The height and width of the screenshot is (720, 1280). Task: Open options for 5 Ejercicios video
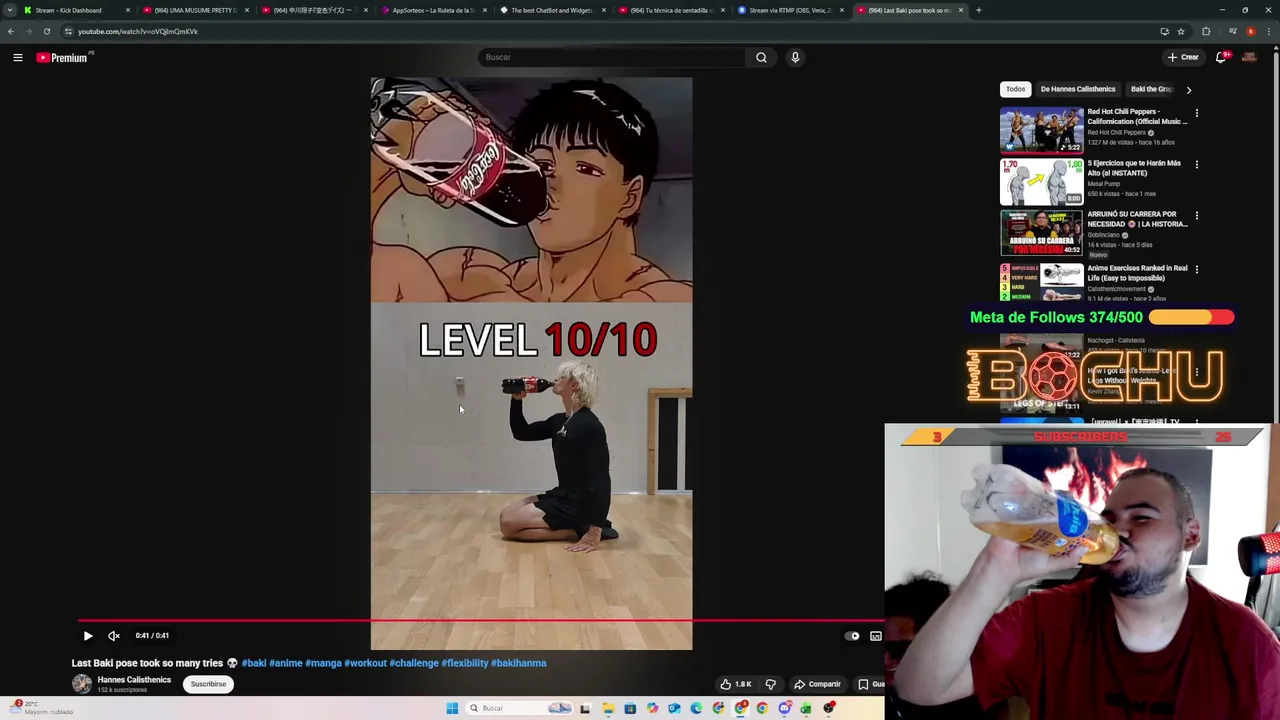pos(1196,164)
